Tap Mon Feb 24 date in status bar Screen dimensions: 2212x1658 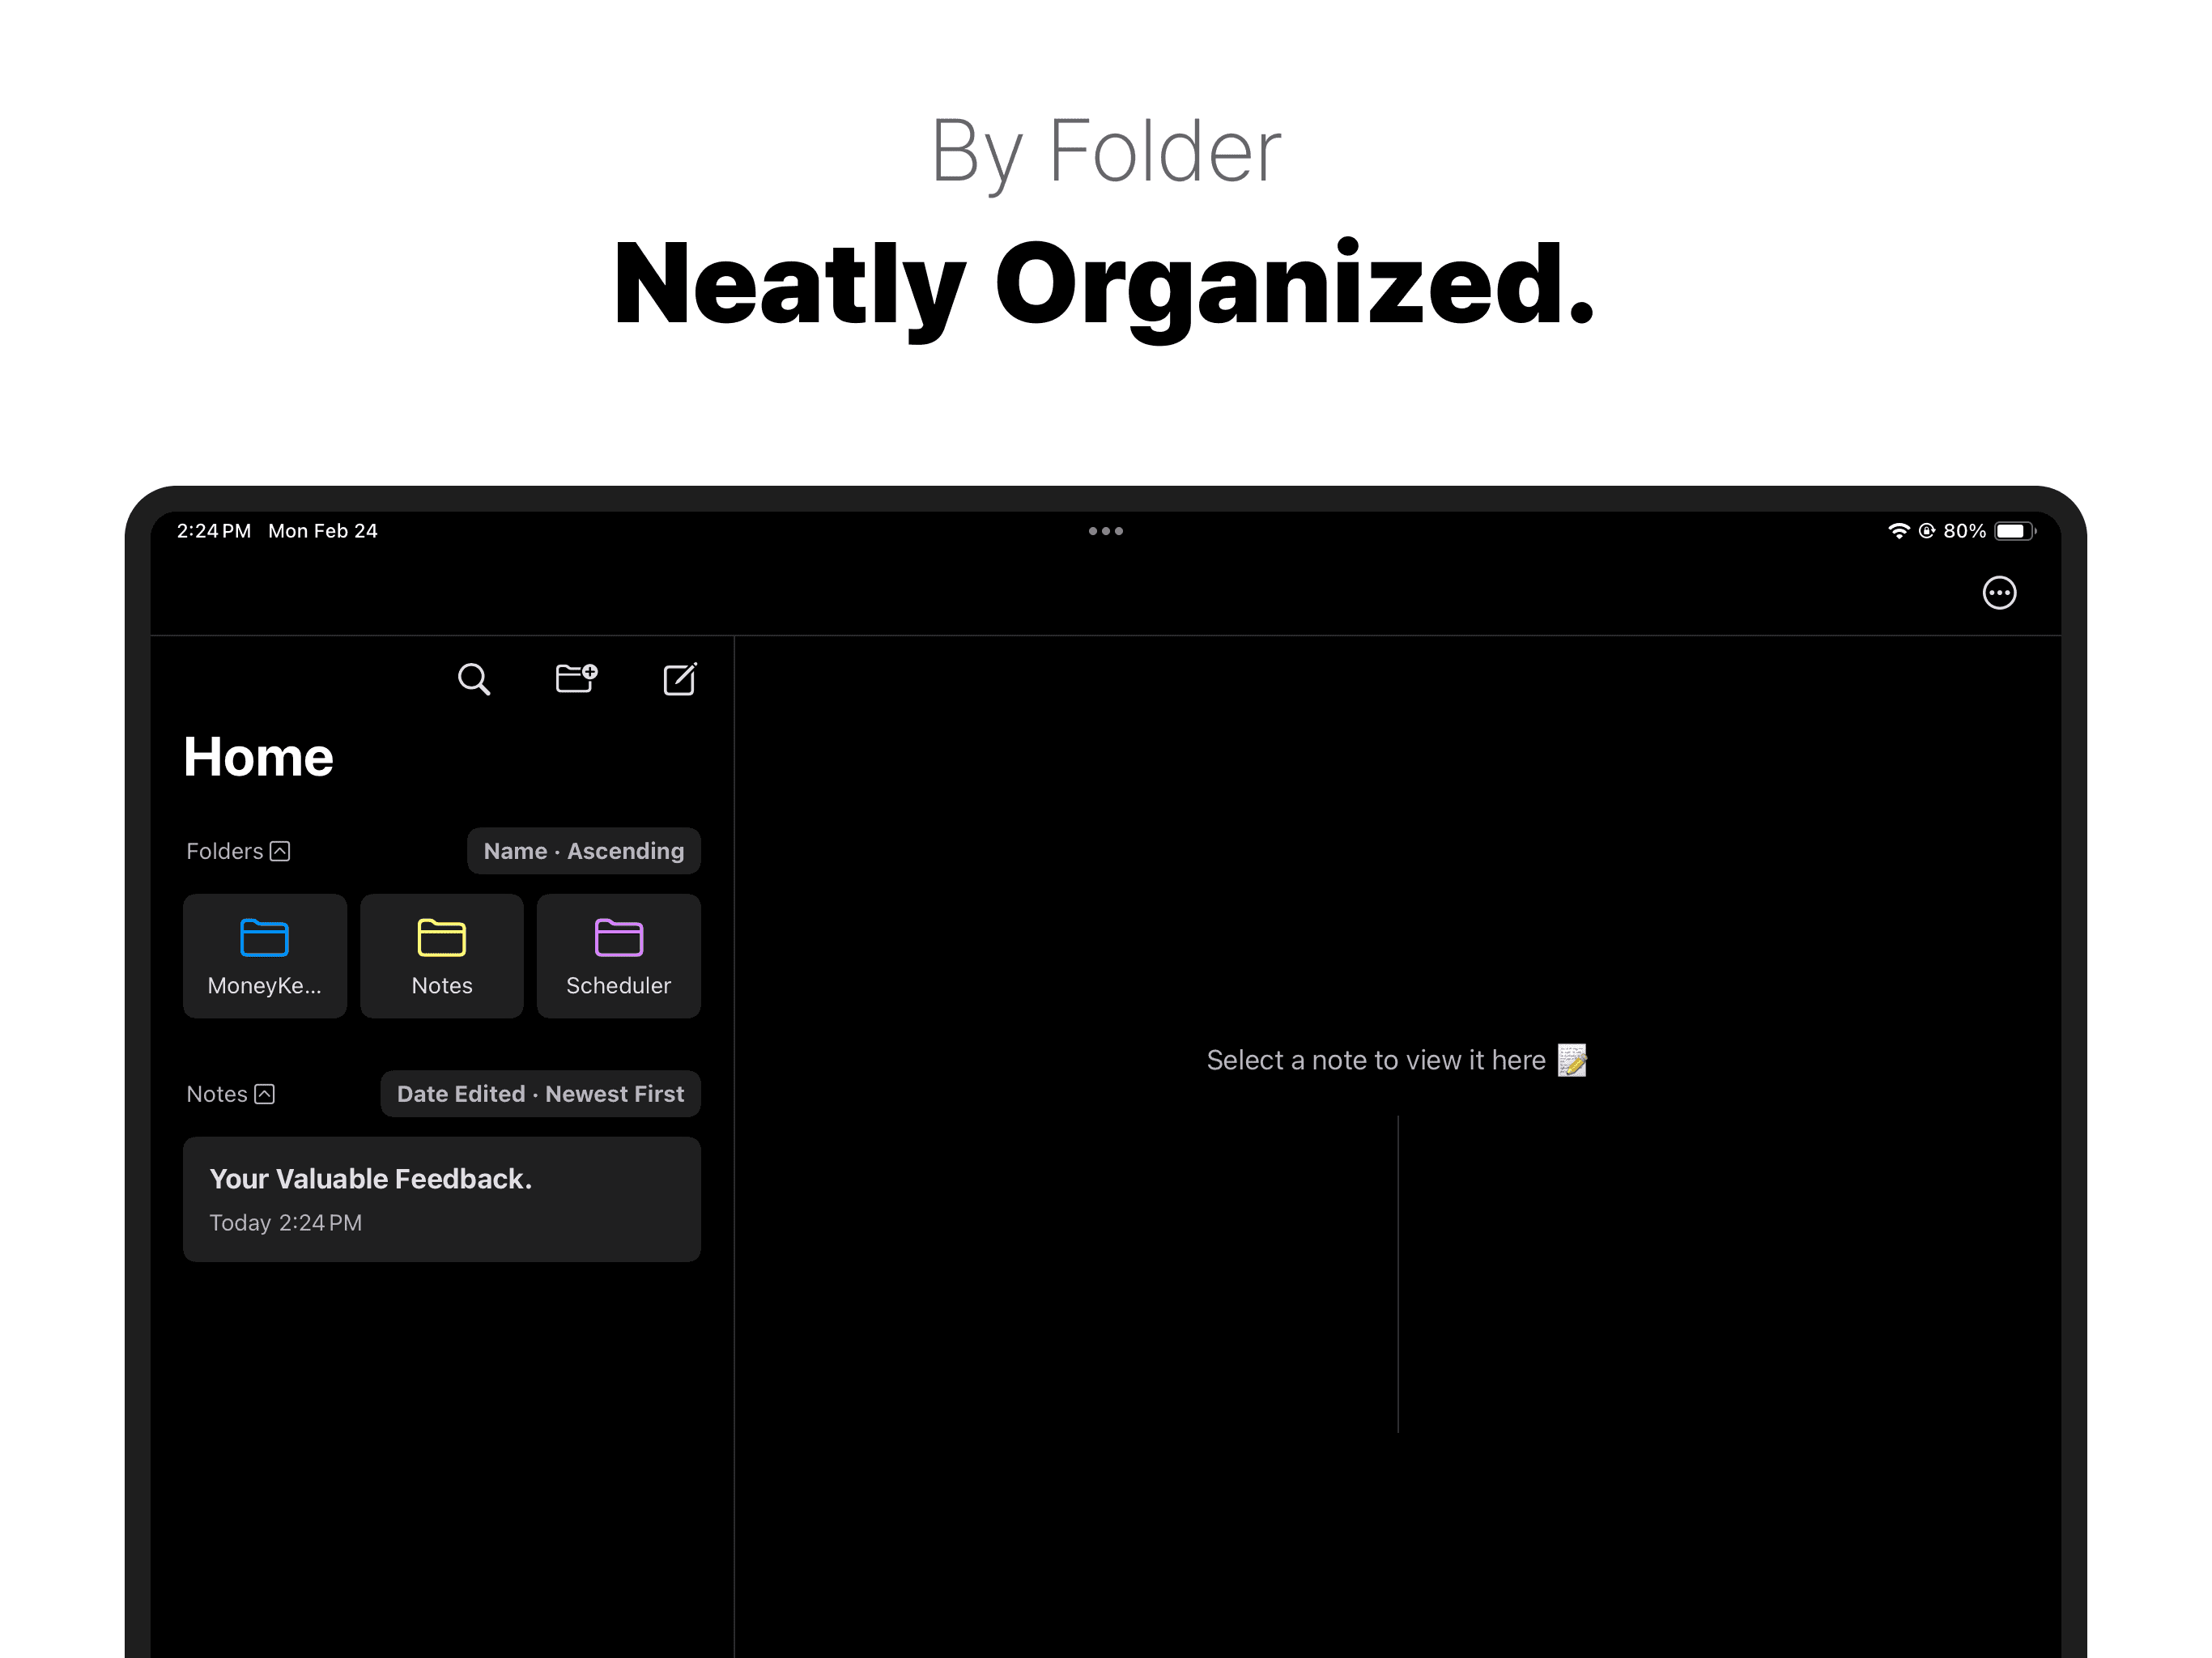coord(322,529)
